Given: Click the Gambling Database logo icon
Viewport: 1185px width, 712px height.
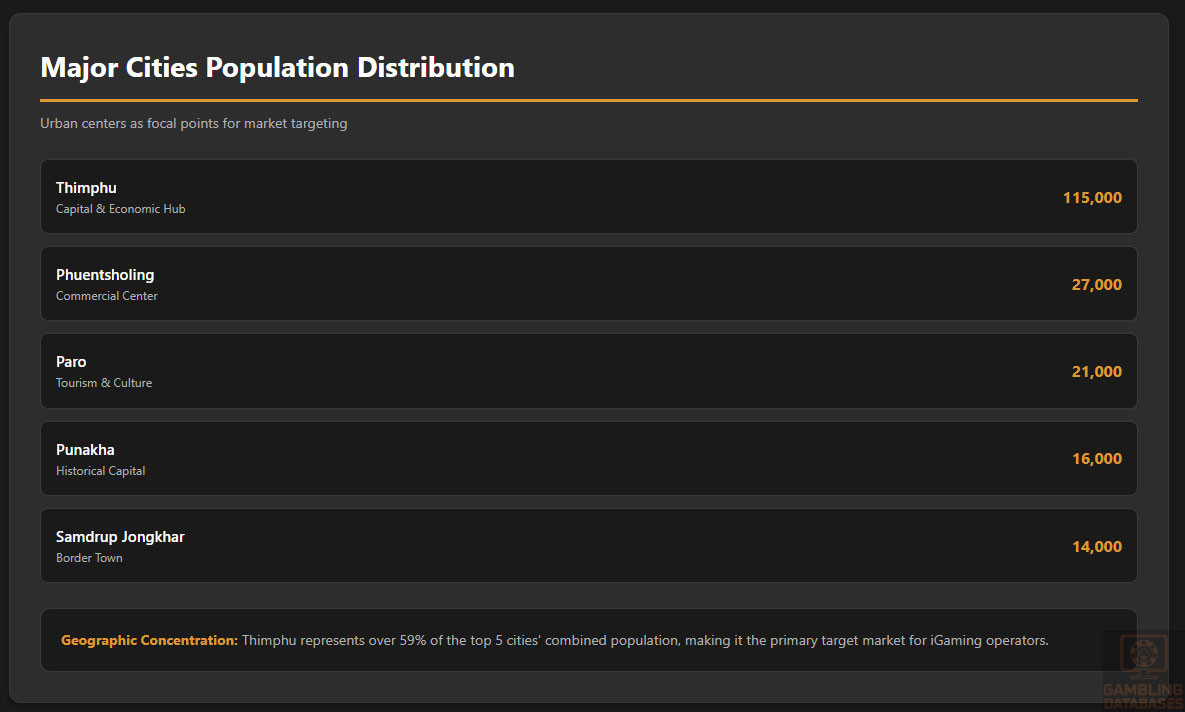Looking at the screenshot, I should (x=1142, y=657).
